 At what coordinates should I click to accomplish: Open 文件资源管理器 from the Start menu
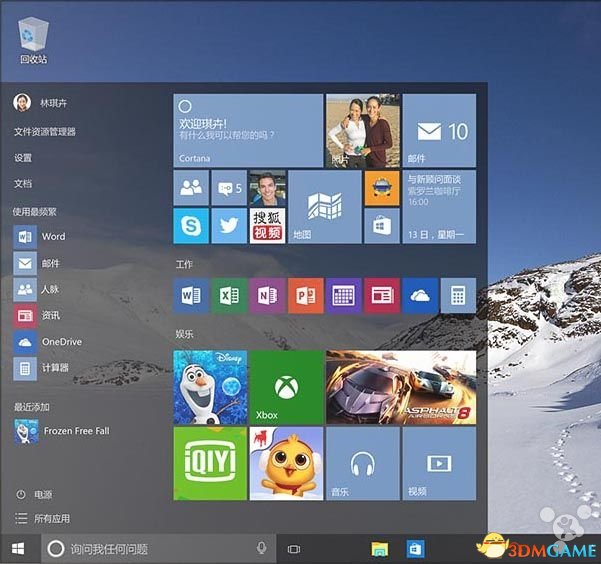(45, 132)
